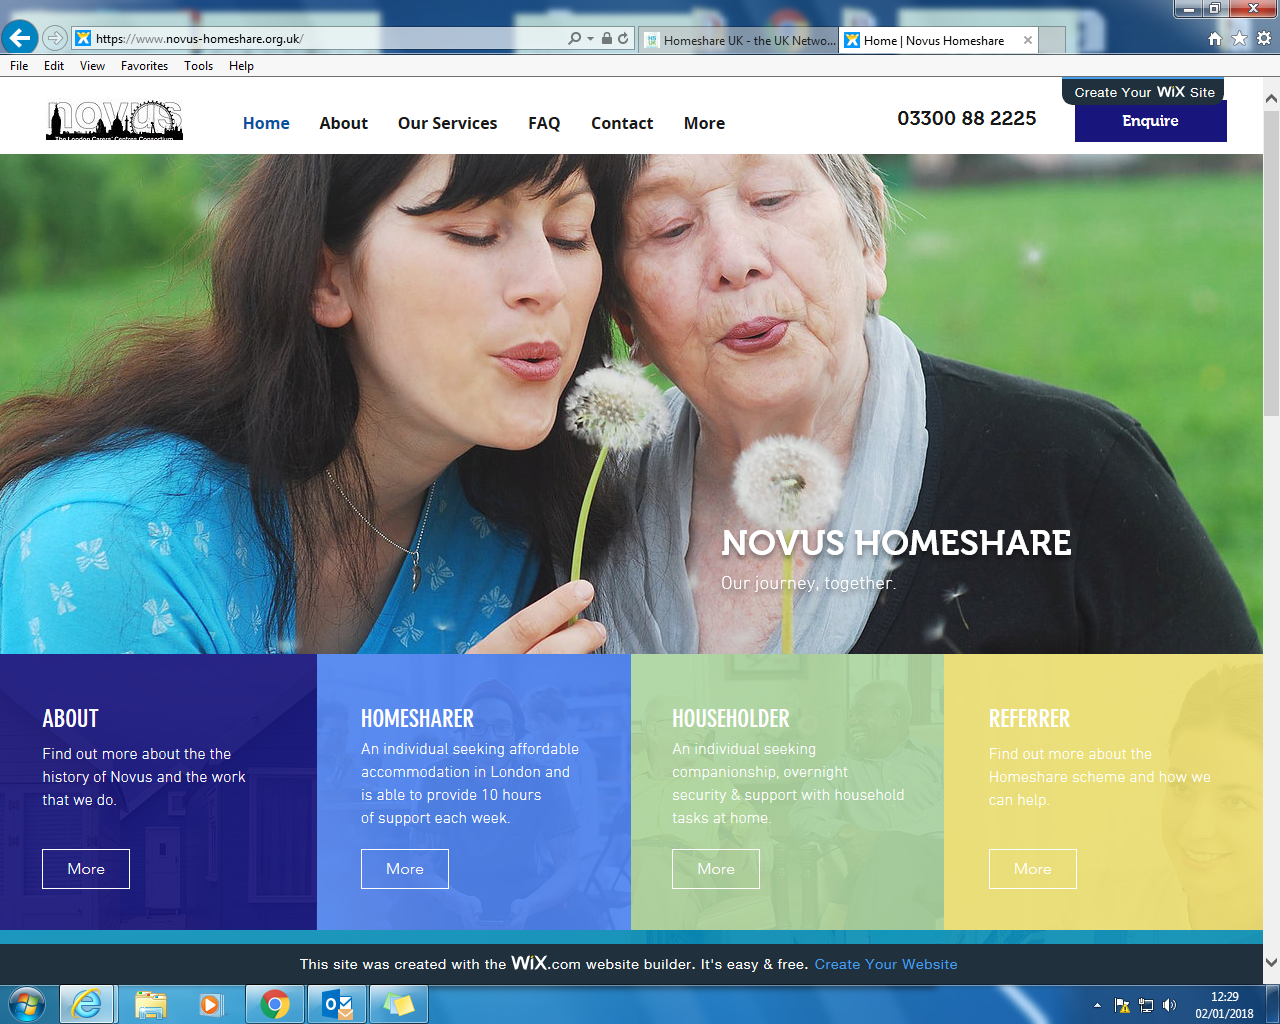1280x1024 pixels.
Task: Launch Google Chrome from the taskbar
Action: (x=275, y=1004)
